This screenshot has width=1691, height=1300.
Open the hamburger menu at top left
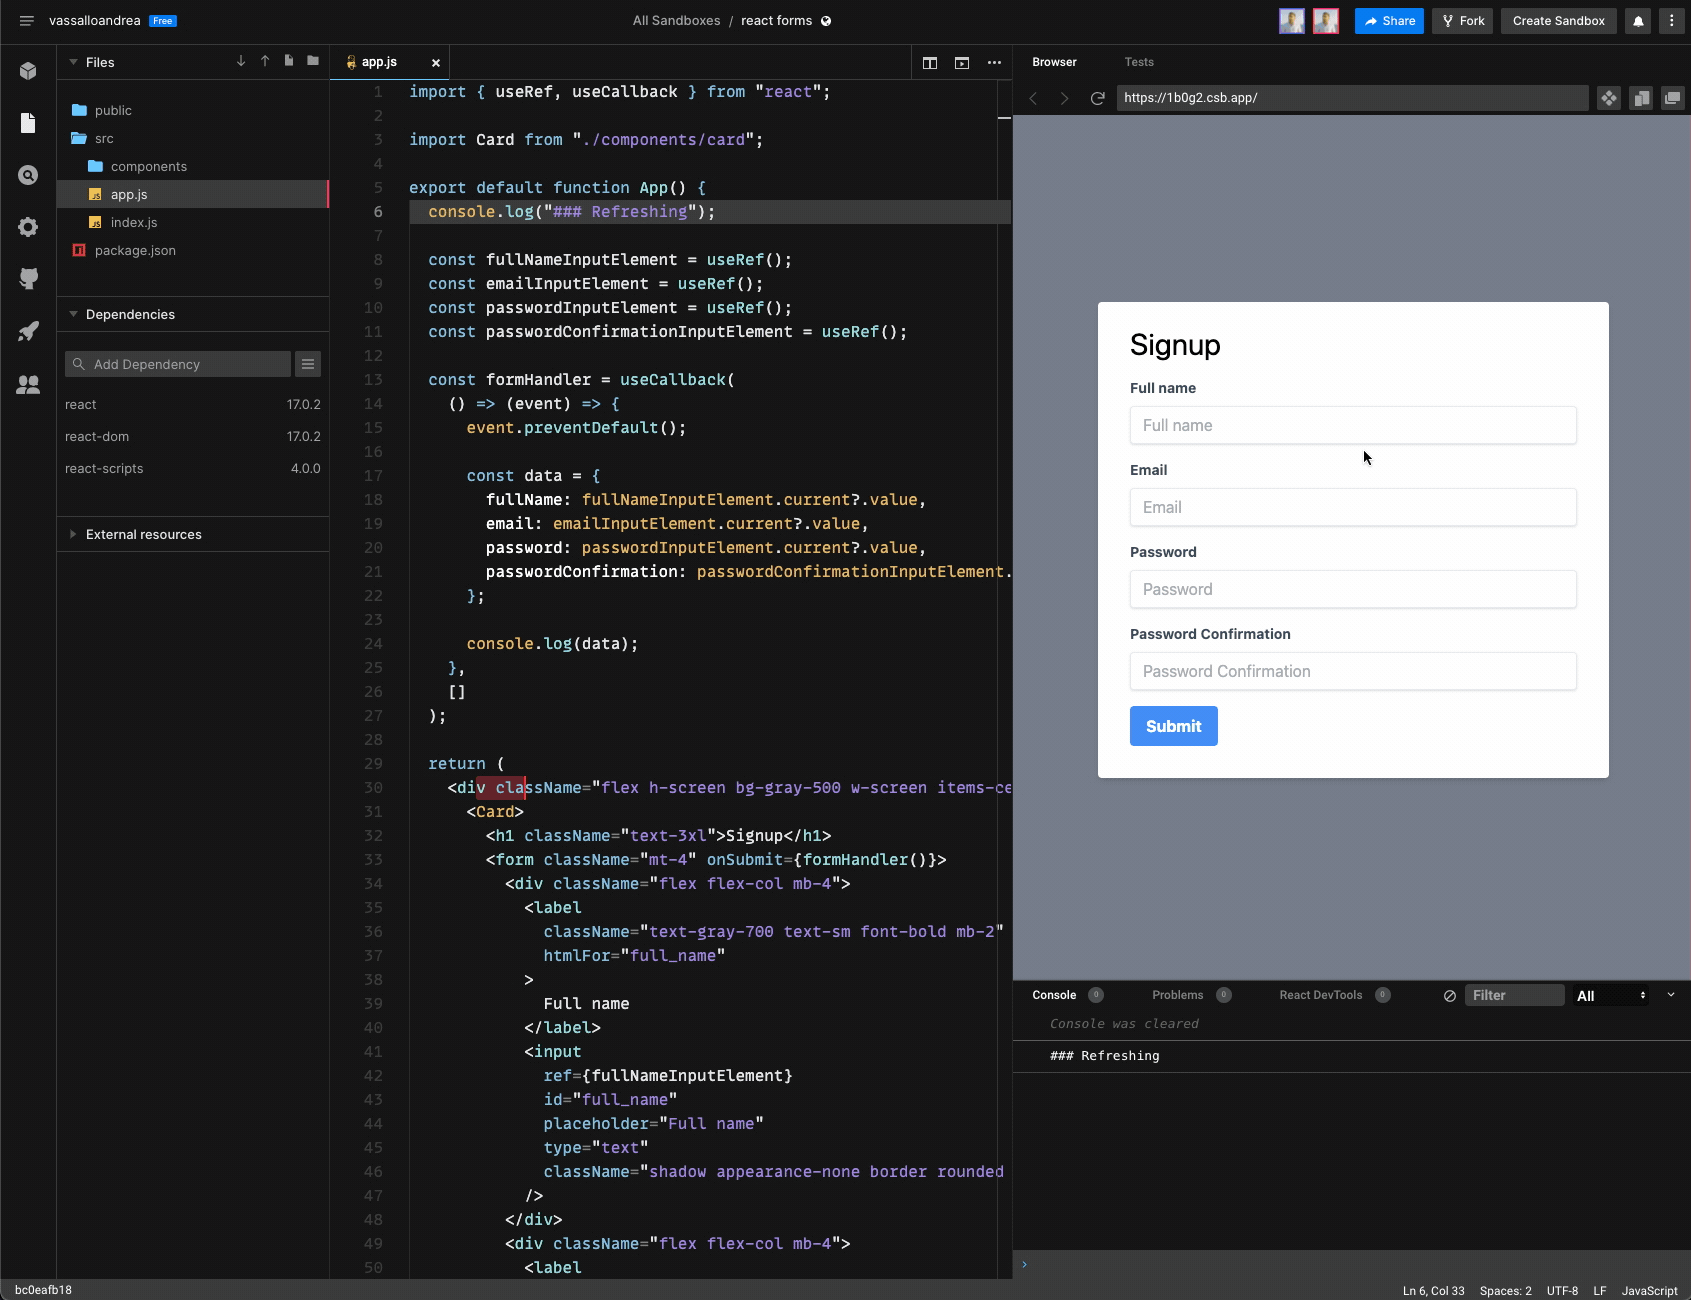coord(26,21)
